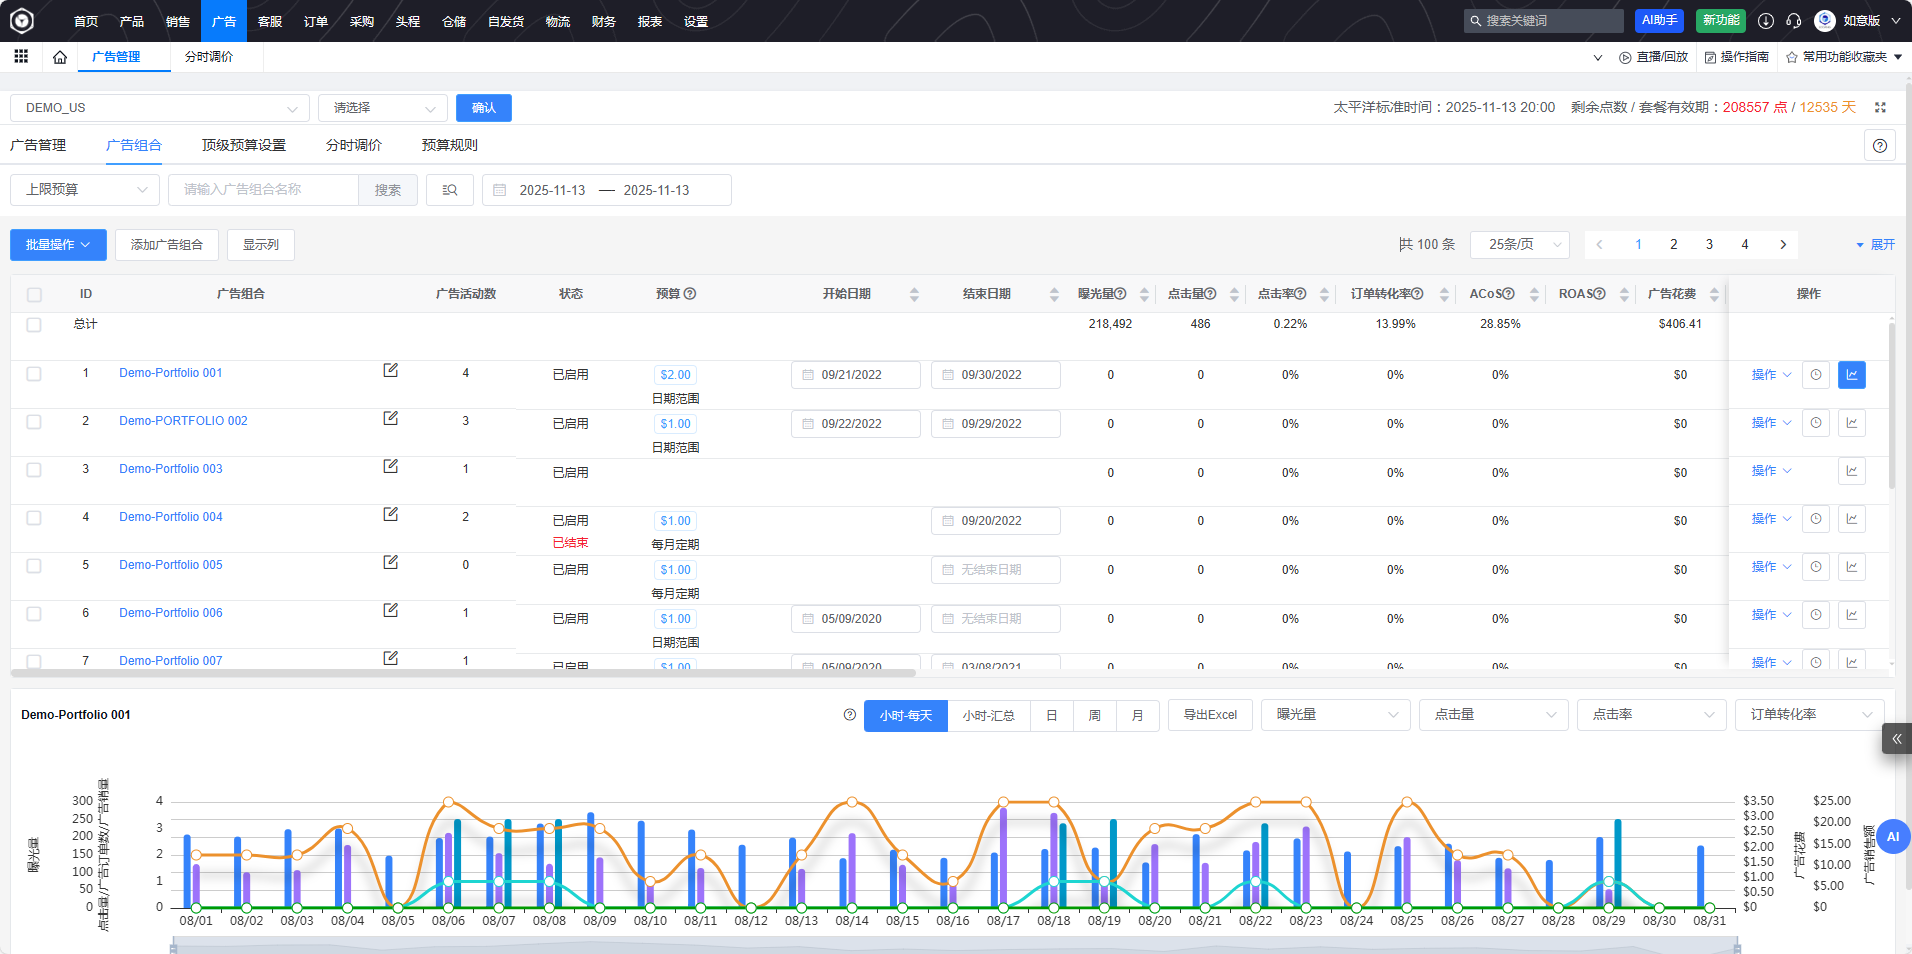1912x954 pixels.
Task: Click edit icon for Demo-Portfolio 001
Action: point(390,371)
